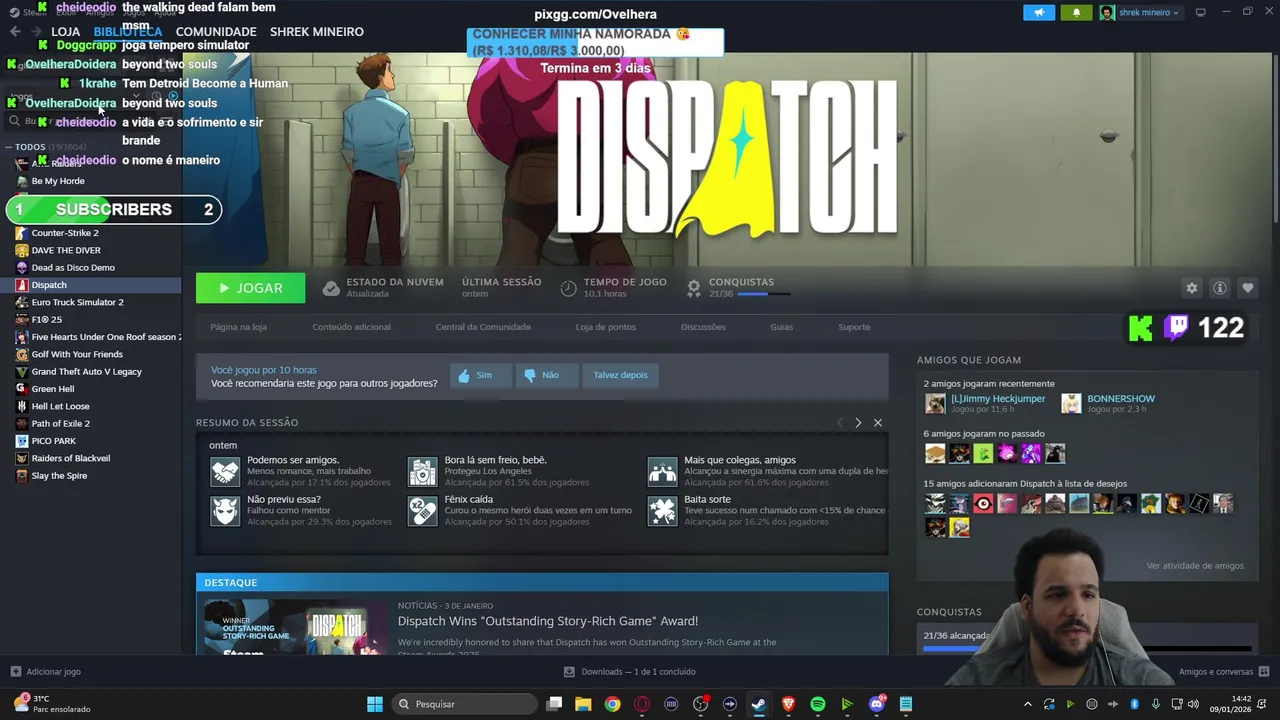Select Golf With Your Friends

click(x=77, y=354)
